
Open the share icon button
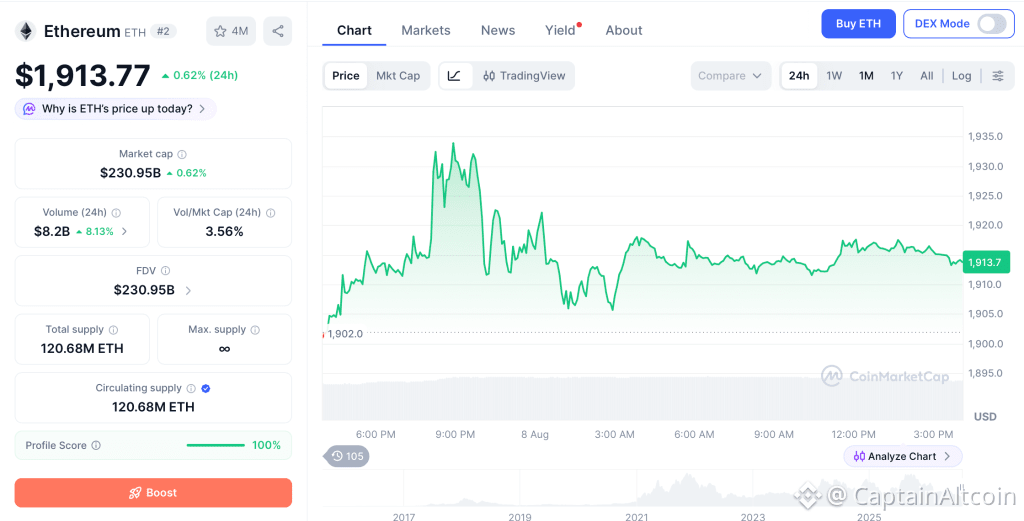pos(278,31)
